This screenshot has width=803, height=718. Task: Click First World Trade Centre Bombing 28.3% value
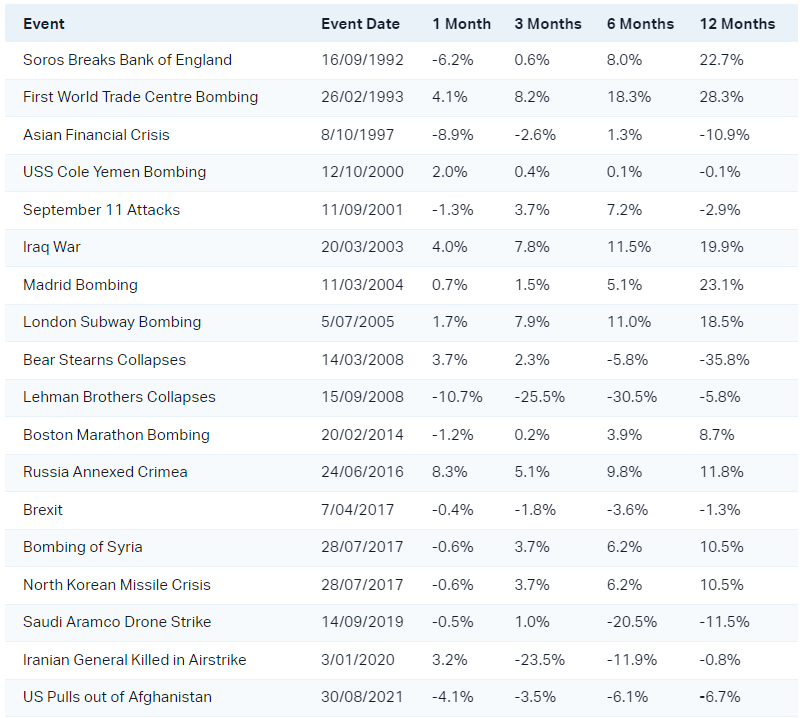coord(722,97)
